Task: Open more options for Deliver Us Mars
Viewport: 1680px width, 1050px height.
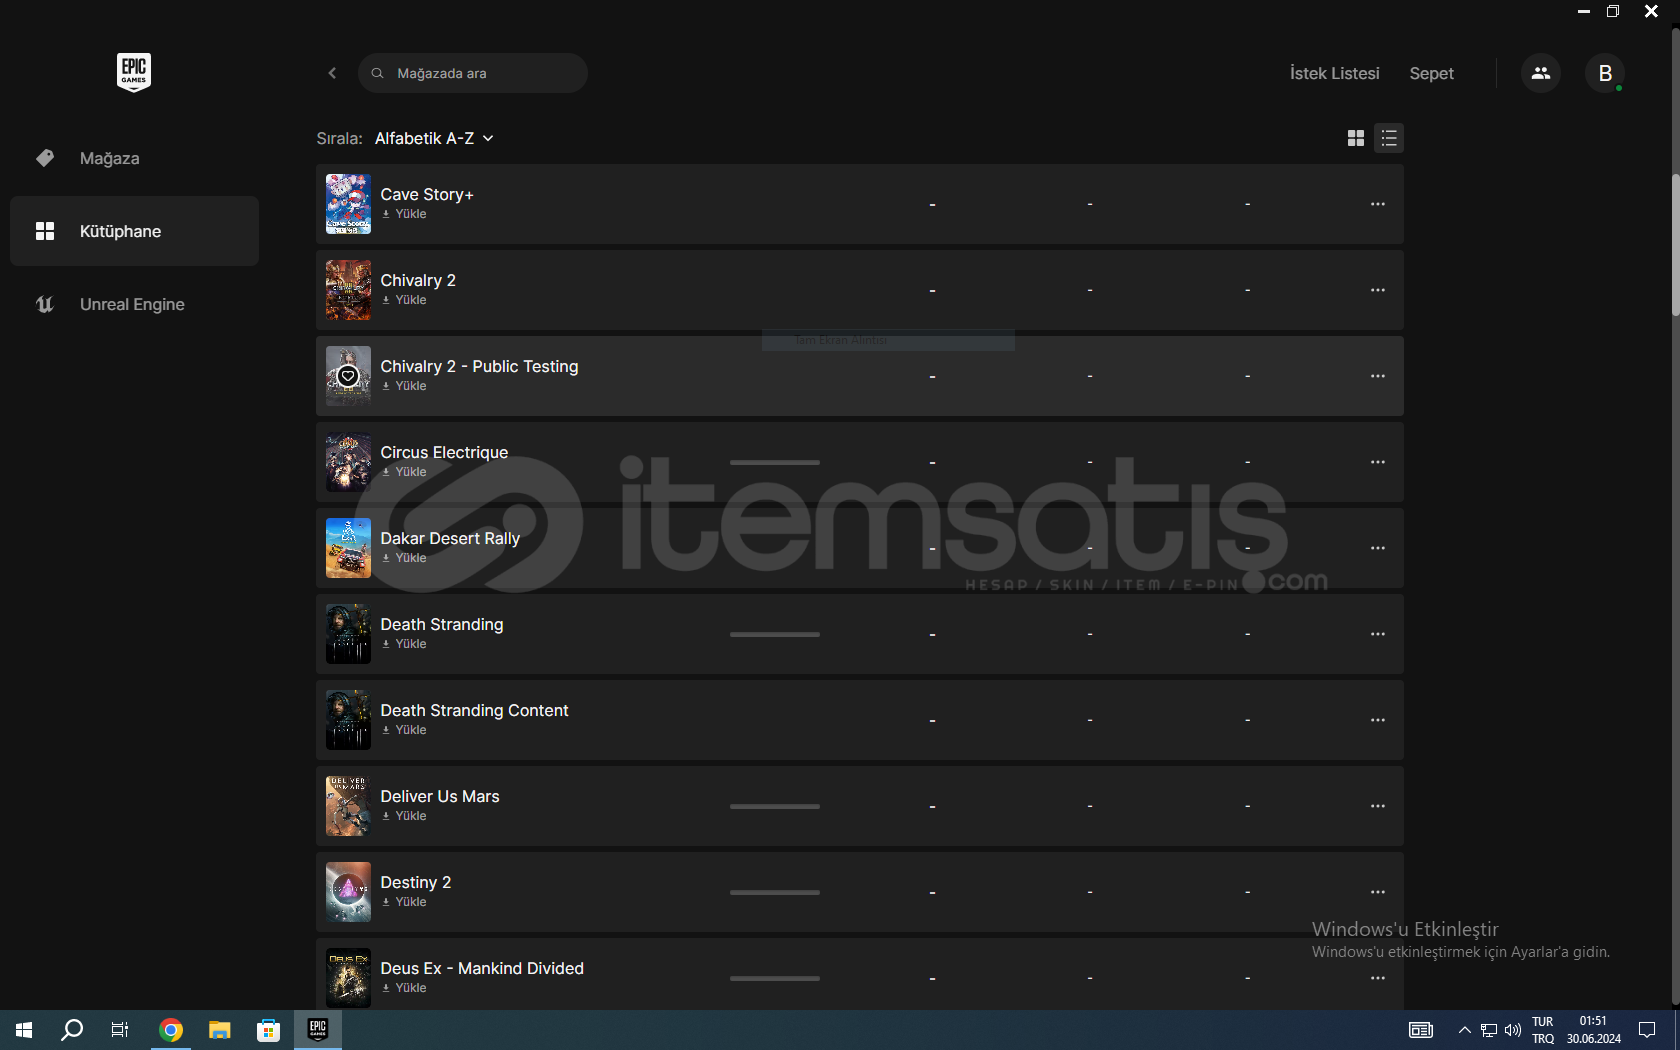Action: click(x=1378, y=806)
